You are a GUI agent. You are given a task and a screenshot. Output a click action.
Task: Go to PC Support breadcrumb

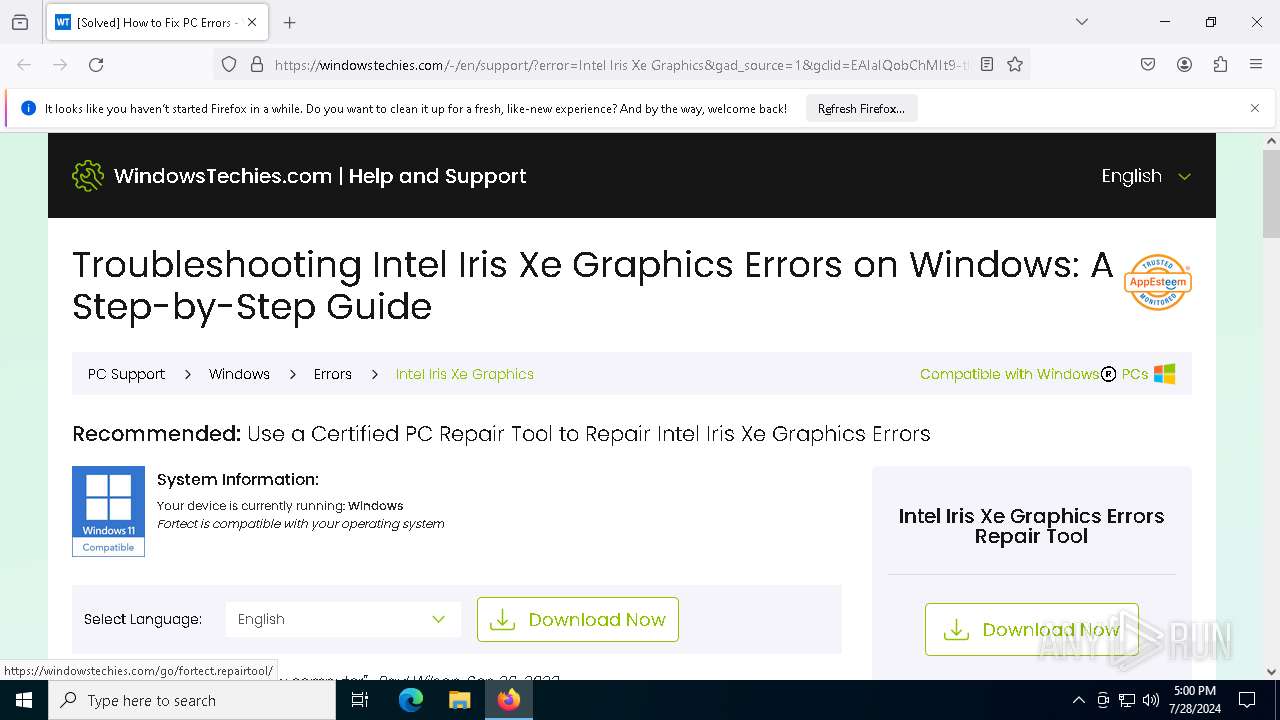(126, 374)
